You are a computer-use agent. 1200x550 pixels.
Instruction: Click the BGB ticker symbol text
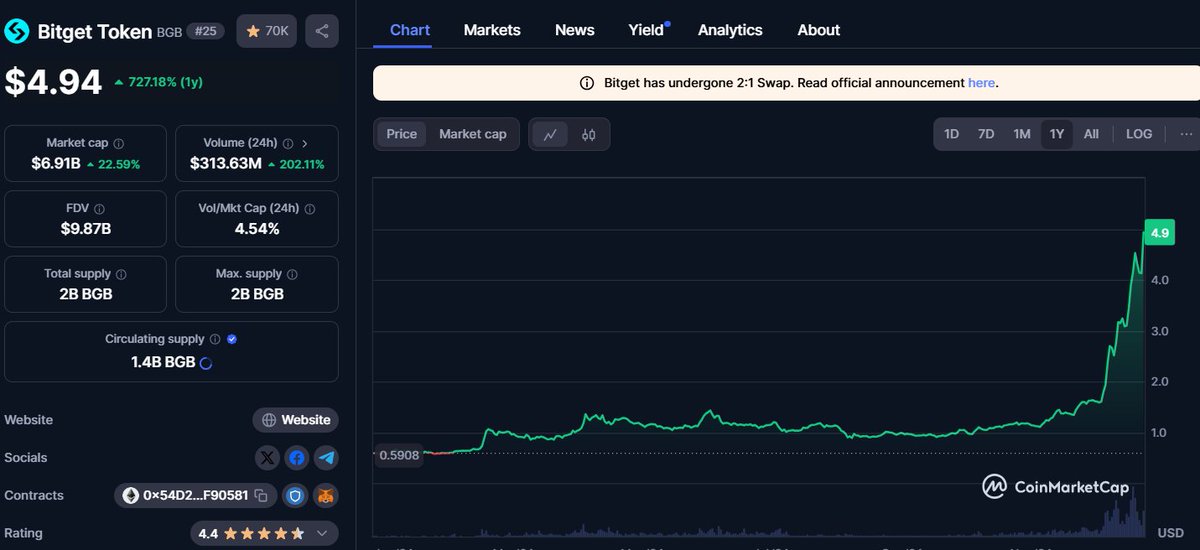[x=169, y=33]
